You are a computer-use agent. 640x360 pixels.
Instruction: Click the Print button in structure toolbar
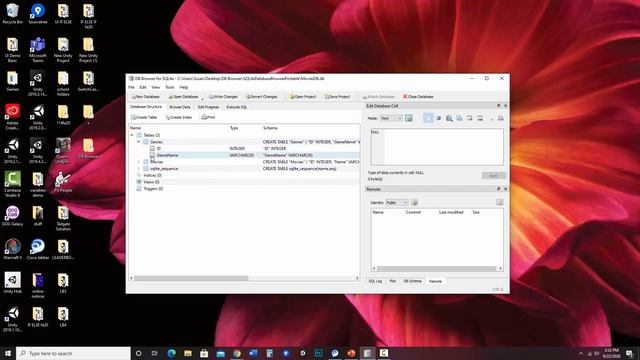click(208, 117)
